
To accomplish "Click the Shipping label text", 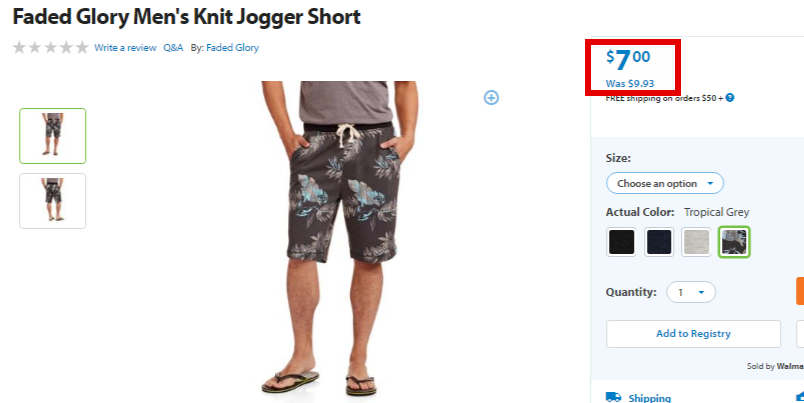I will 649,398.
